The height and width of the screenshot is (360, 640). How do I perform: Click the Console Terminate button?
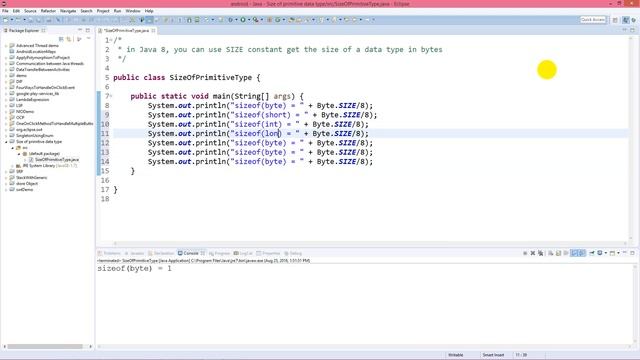pyautogui.click(x=525, y=253)
